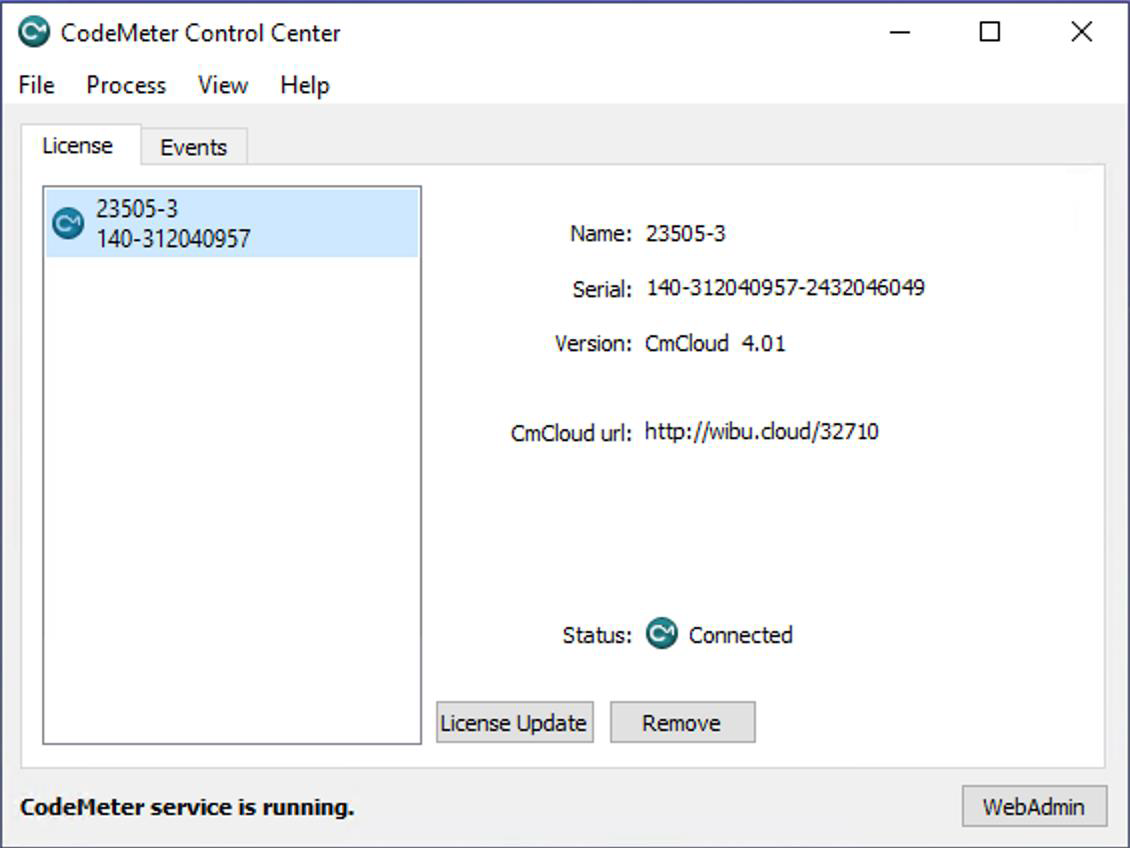Click the "CodeMeter service is running" status text
Image resolution: width=1130 pixels, height=848 pixels.
(x=187, y=806)
